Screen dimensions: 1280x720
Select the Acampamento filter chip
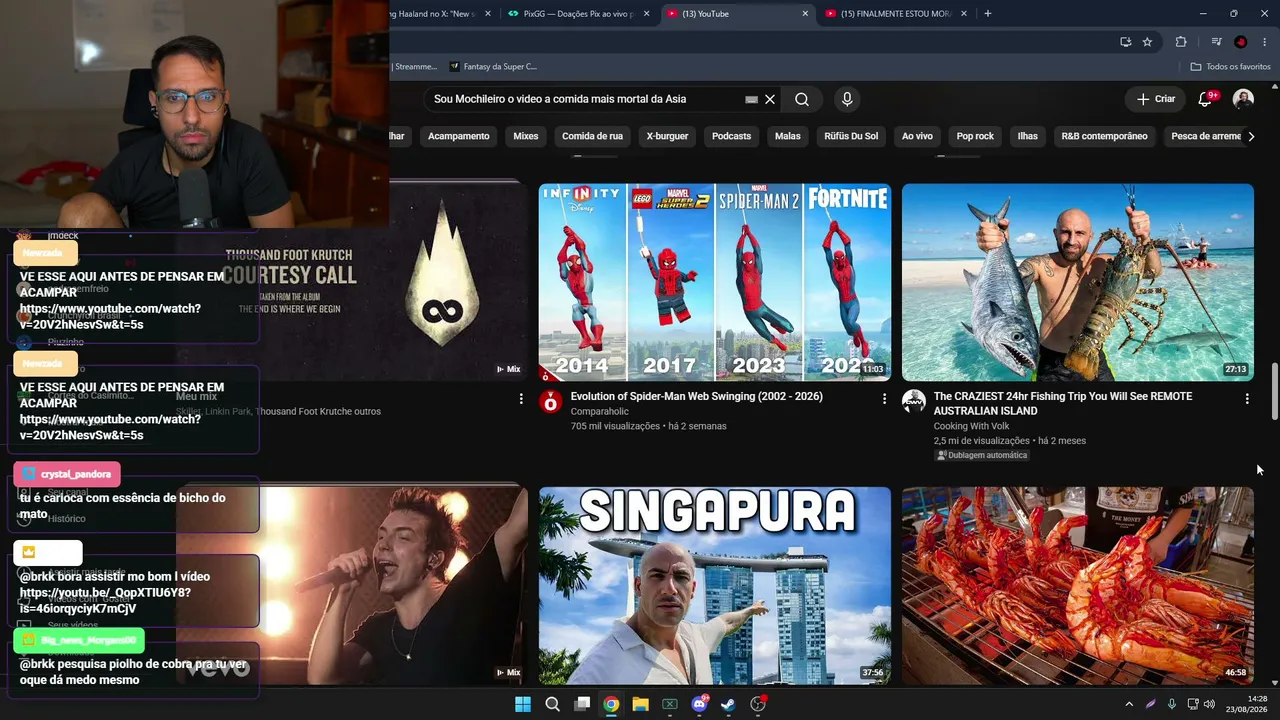[x=459, y=136]
